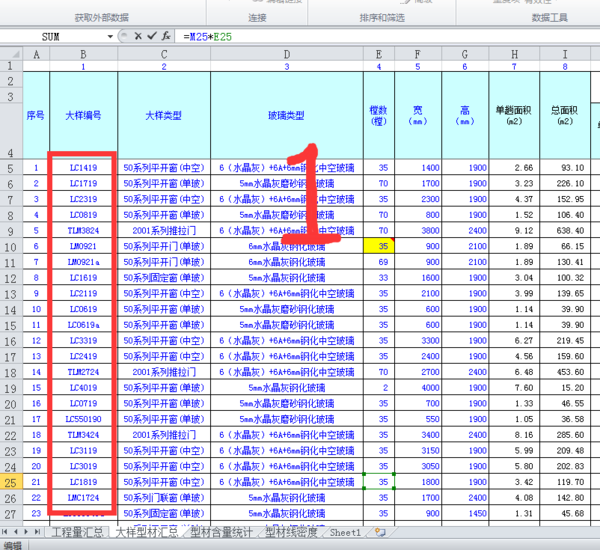This screenshot has height=550, width=600.
Task: Click the yellow highlighted cell E10
Action: 379,246
